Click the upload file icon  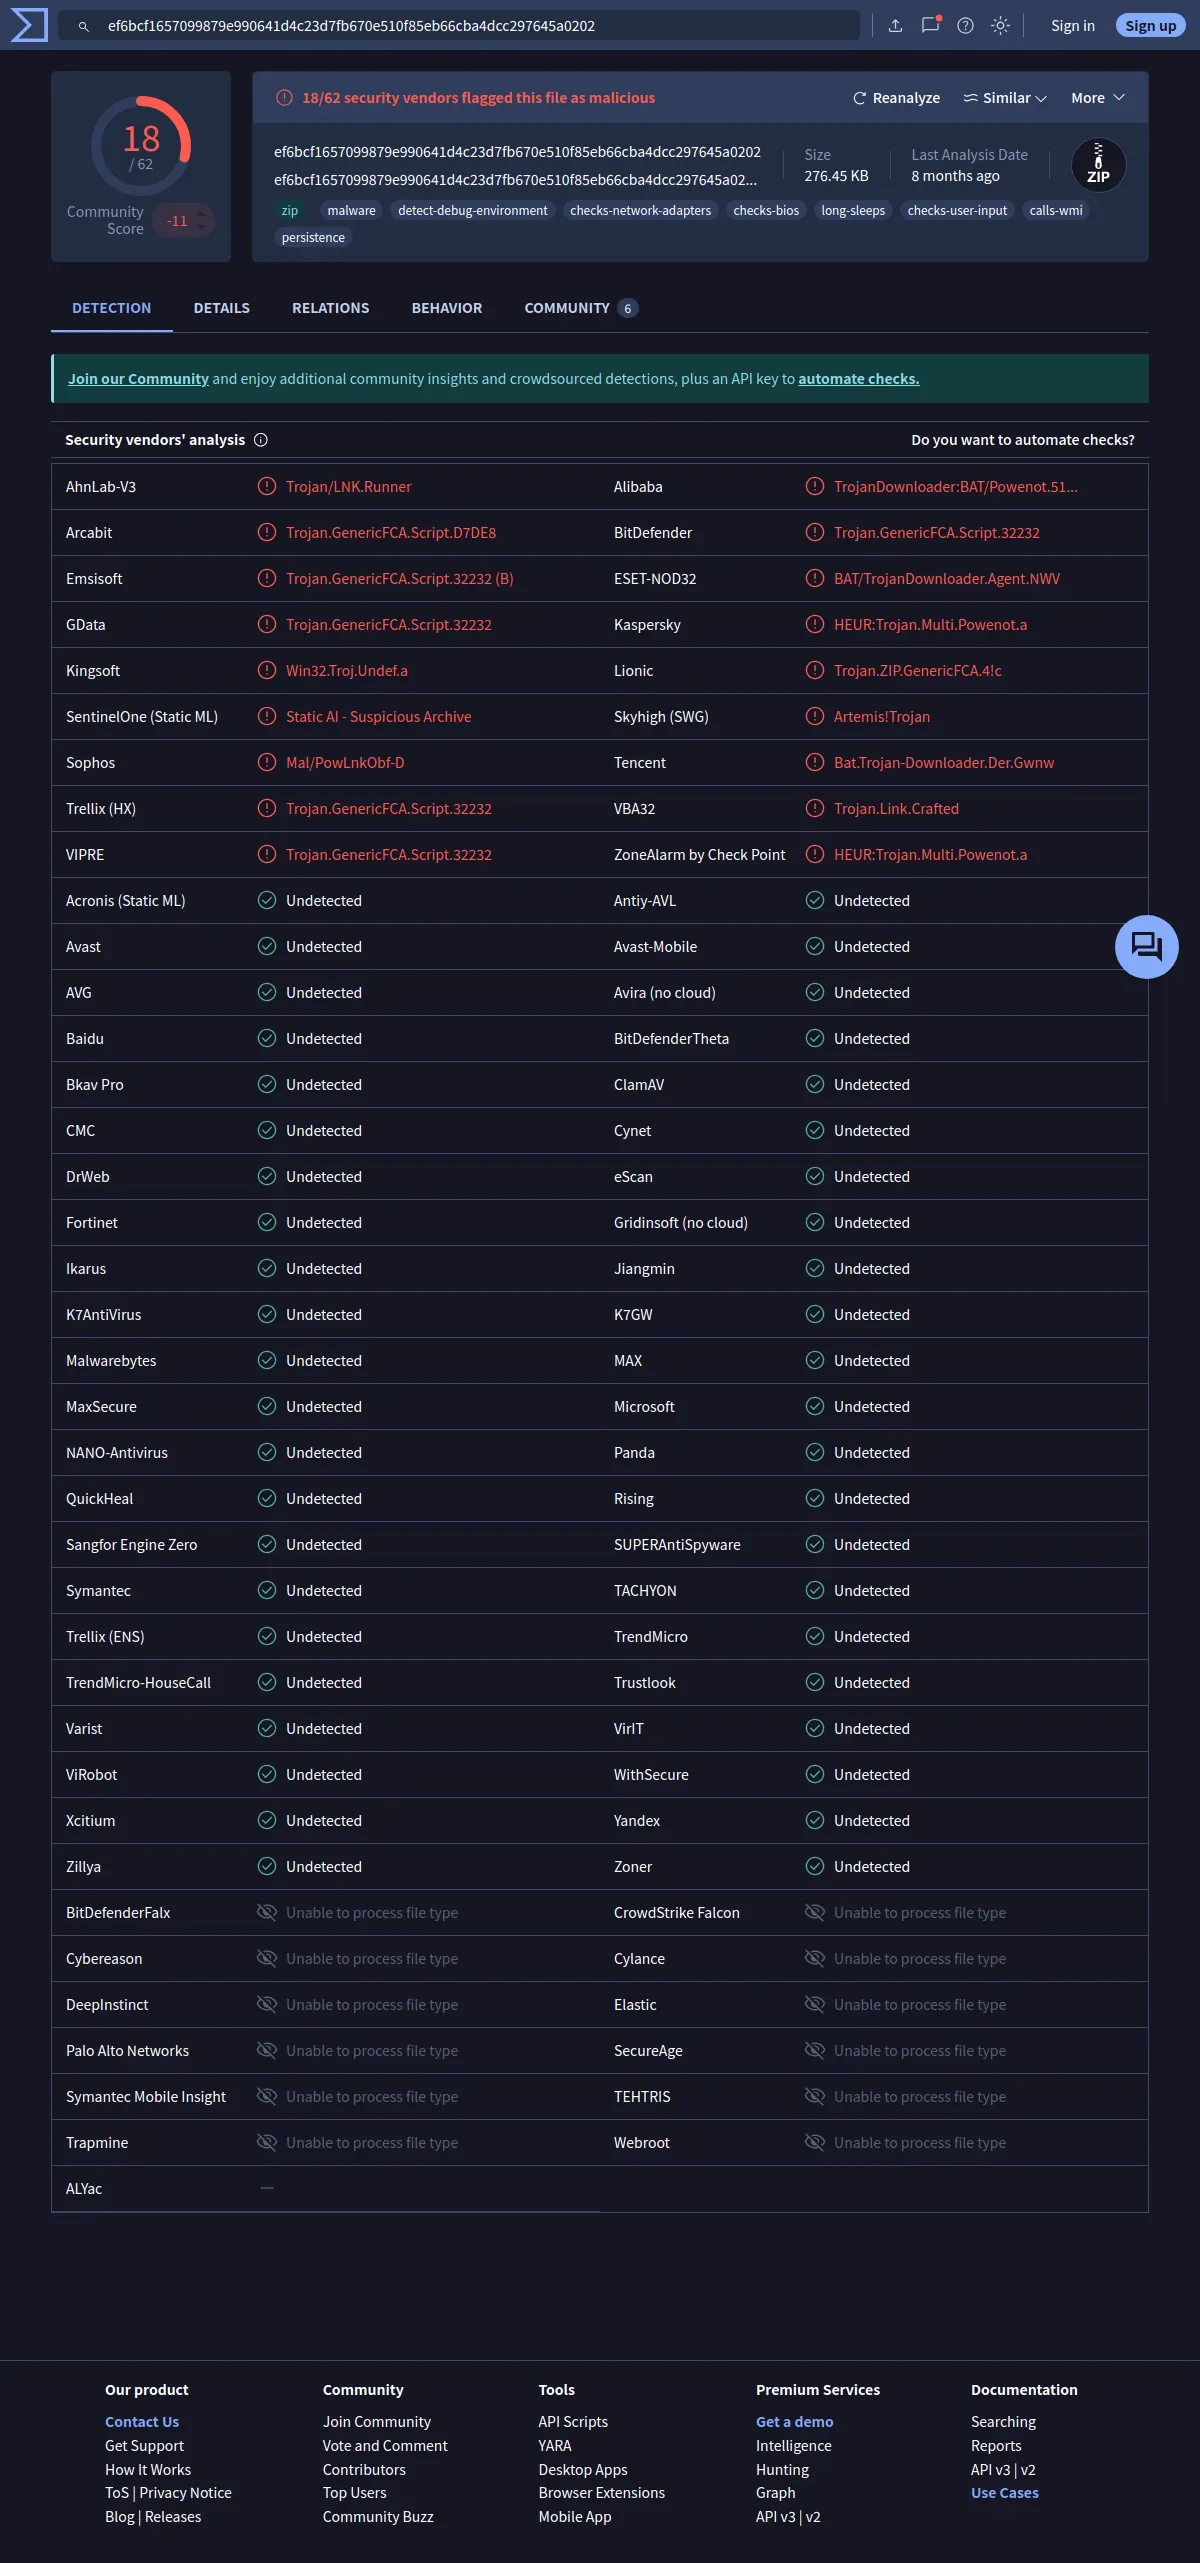point(895,26)
